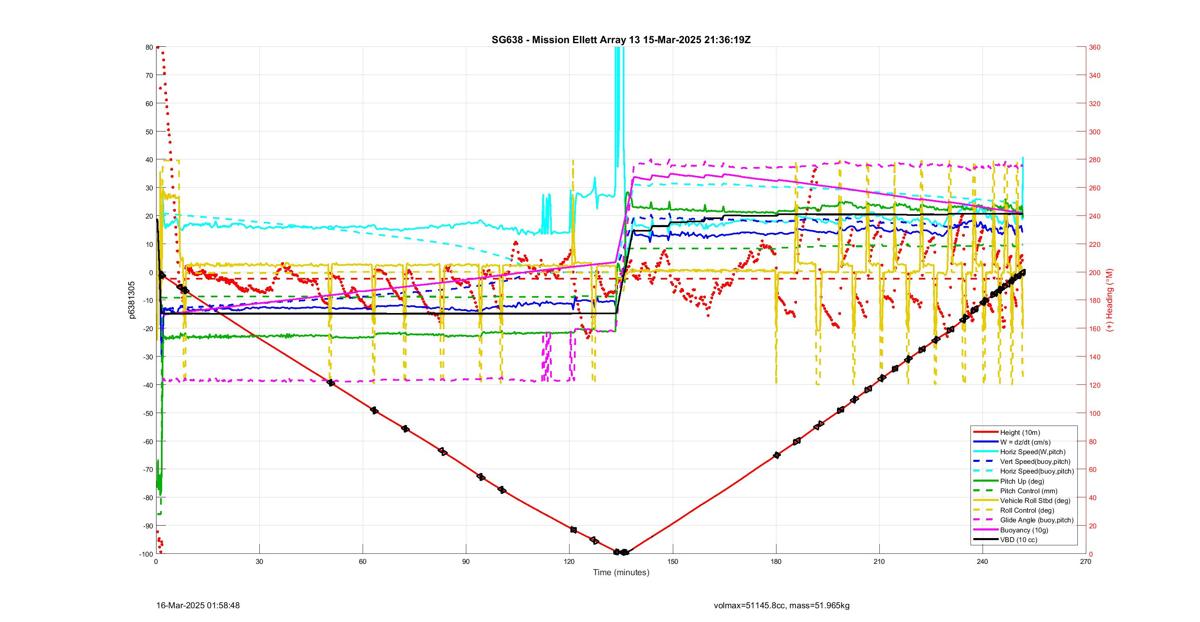Click the red line sample beside Height legend entry

[x=984, y=431]
